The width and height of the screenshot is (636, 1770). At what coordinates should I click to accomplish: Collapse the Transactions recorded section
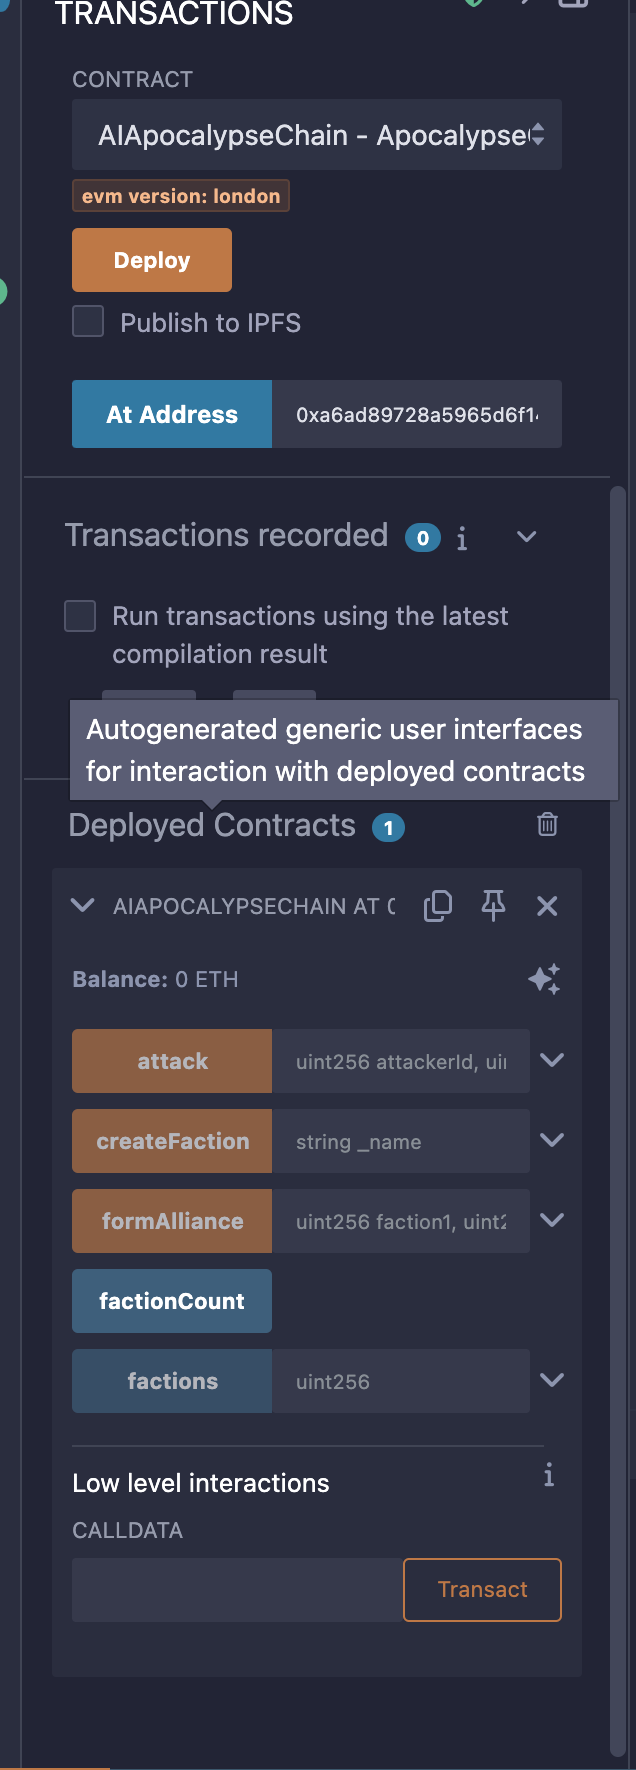pos(527,537)
